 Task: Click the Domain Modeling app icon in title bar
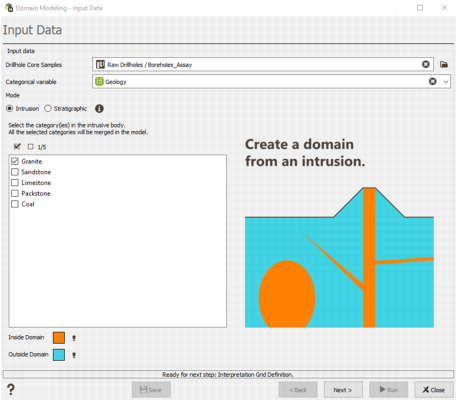[9, 7]
